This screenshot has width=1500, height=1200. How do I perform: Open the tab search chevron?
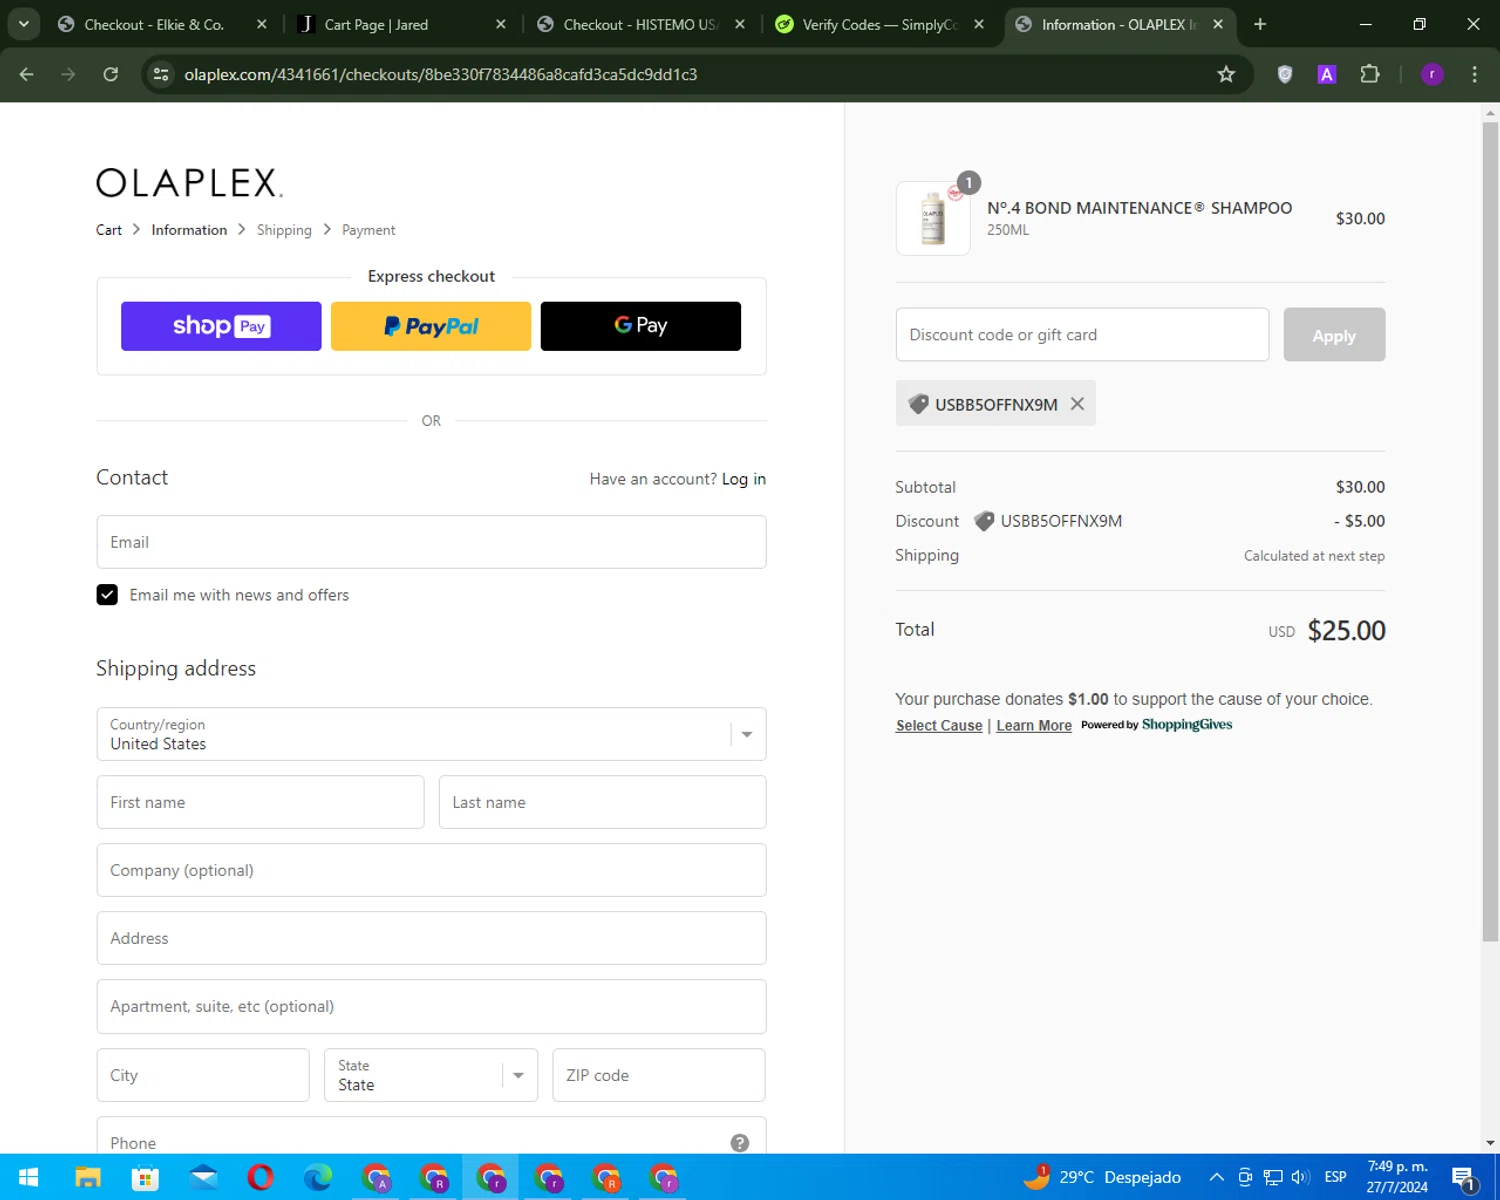pos(23,24)
